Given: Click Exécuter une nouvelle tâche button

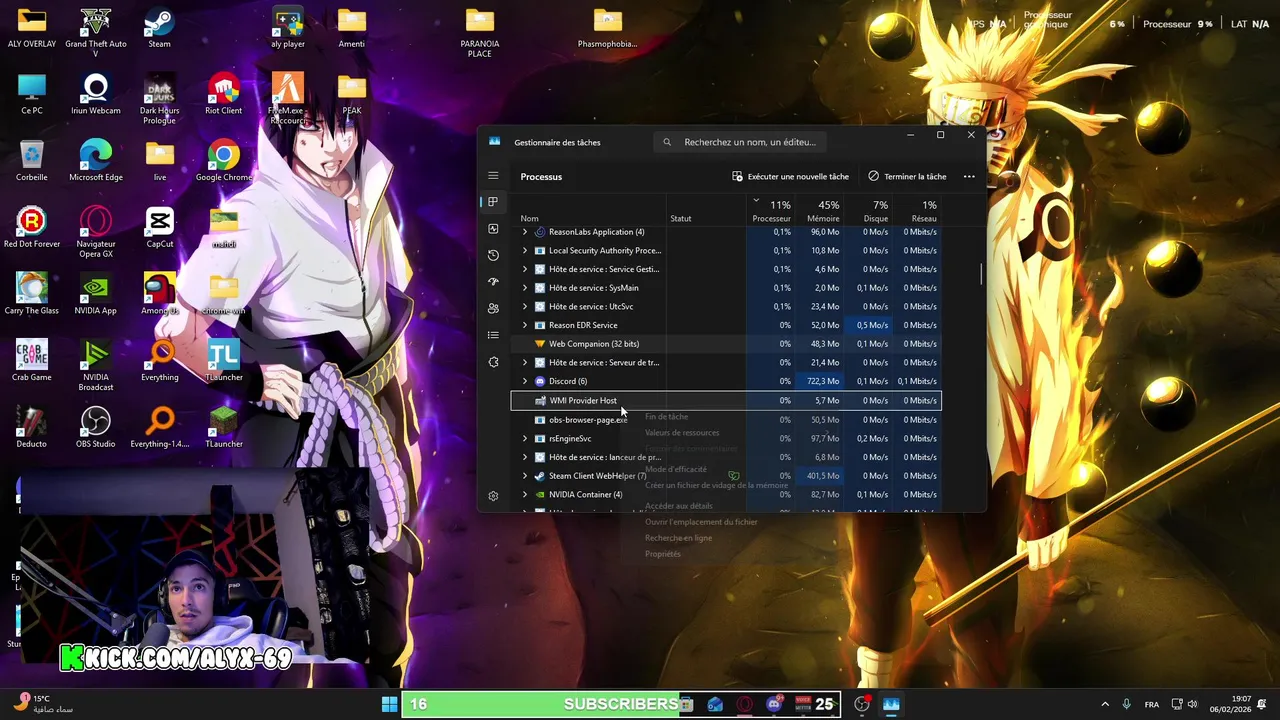Looking at the screenshot, I should click(790, 176).
